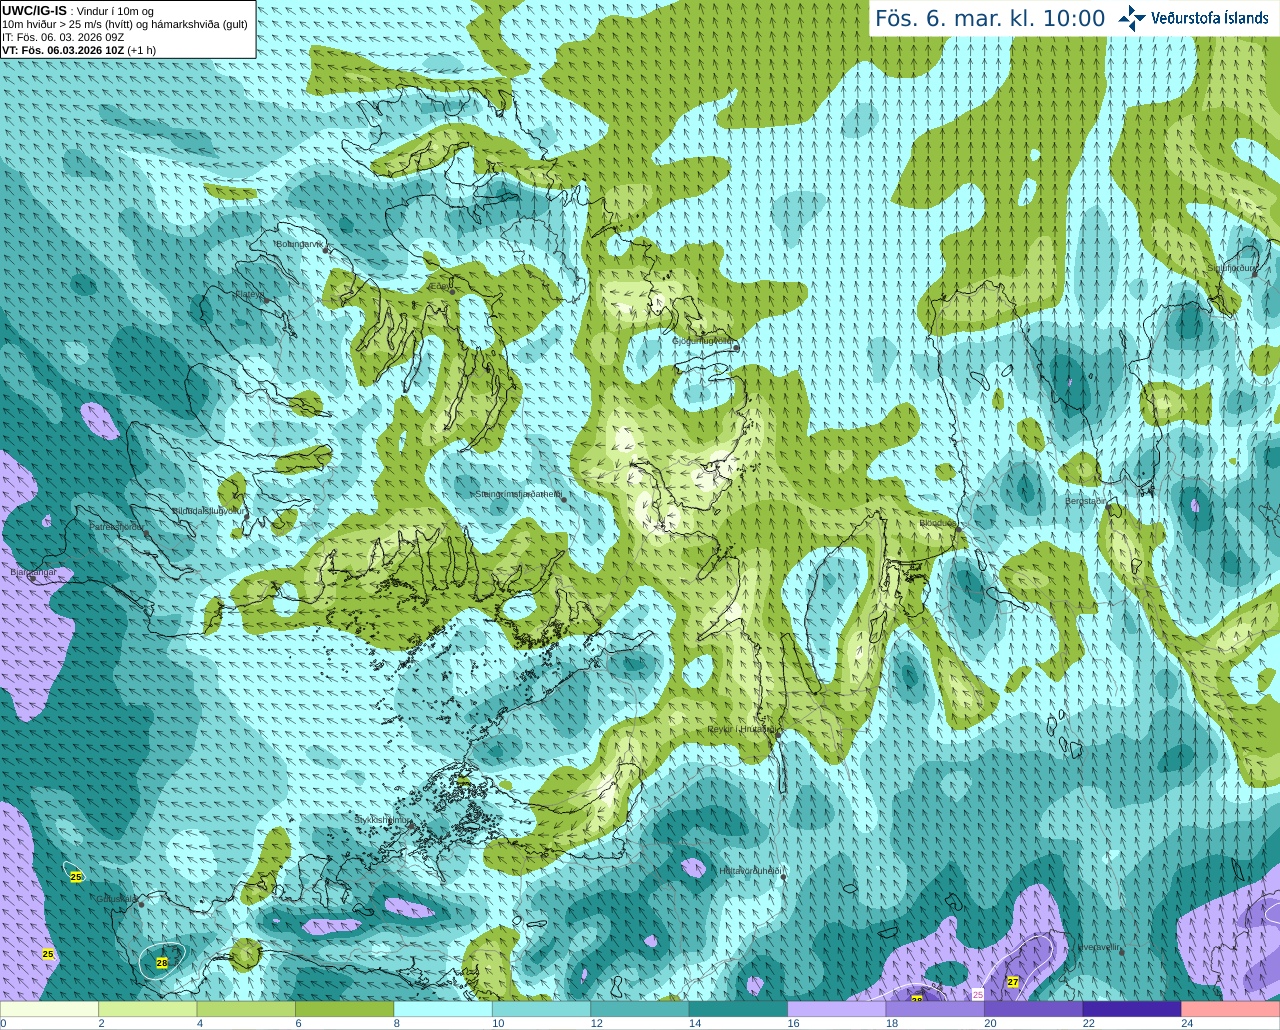Select the Steingrímsfjarðarheiði station label
The width and height of the screenshot is (1280, 1030).
[518, 494]
